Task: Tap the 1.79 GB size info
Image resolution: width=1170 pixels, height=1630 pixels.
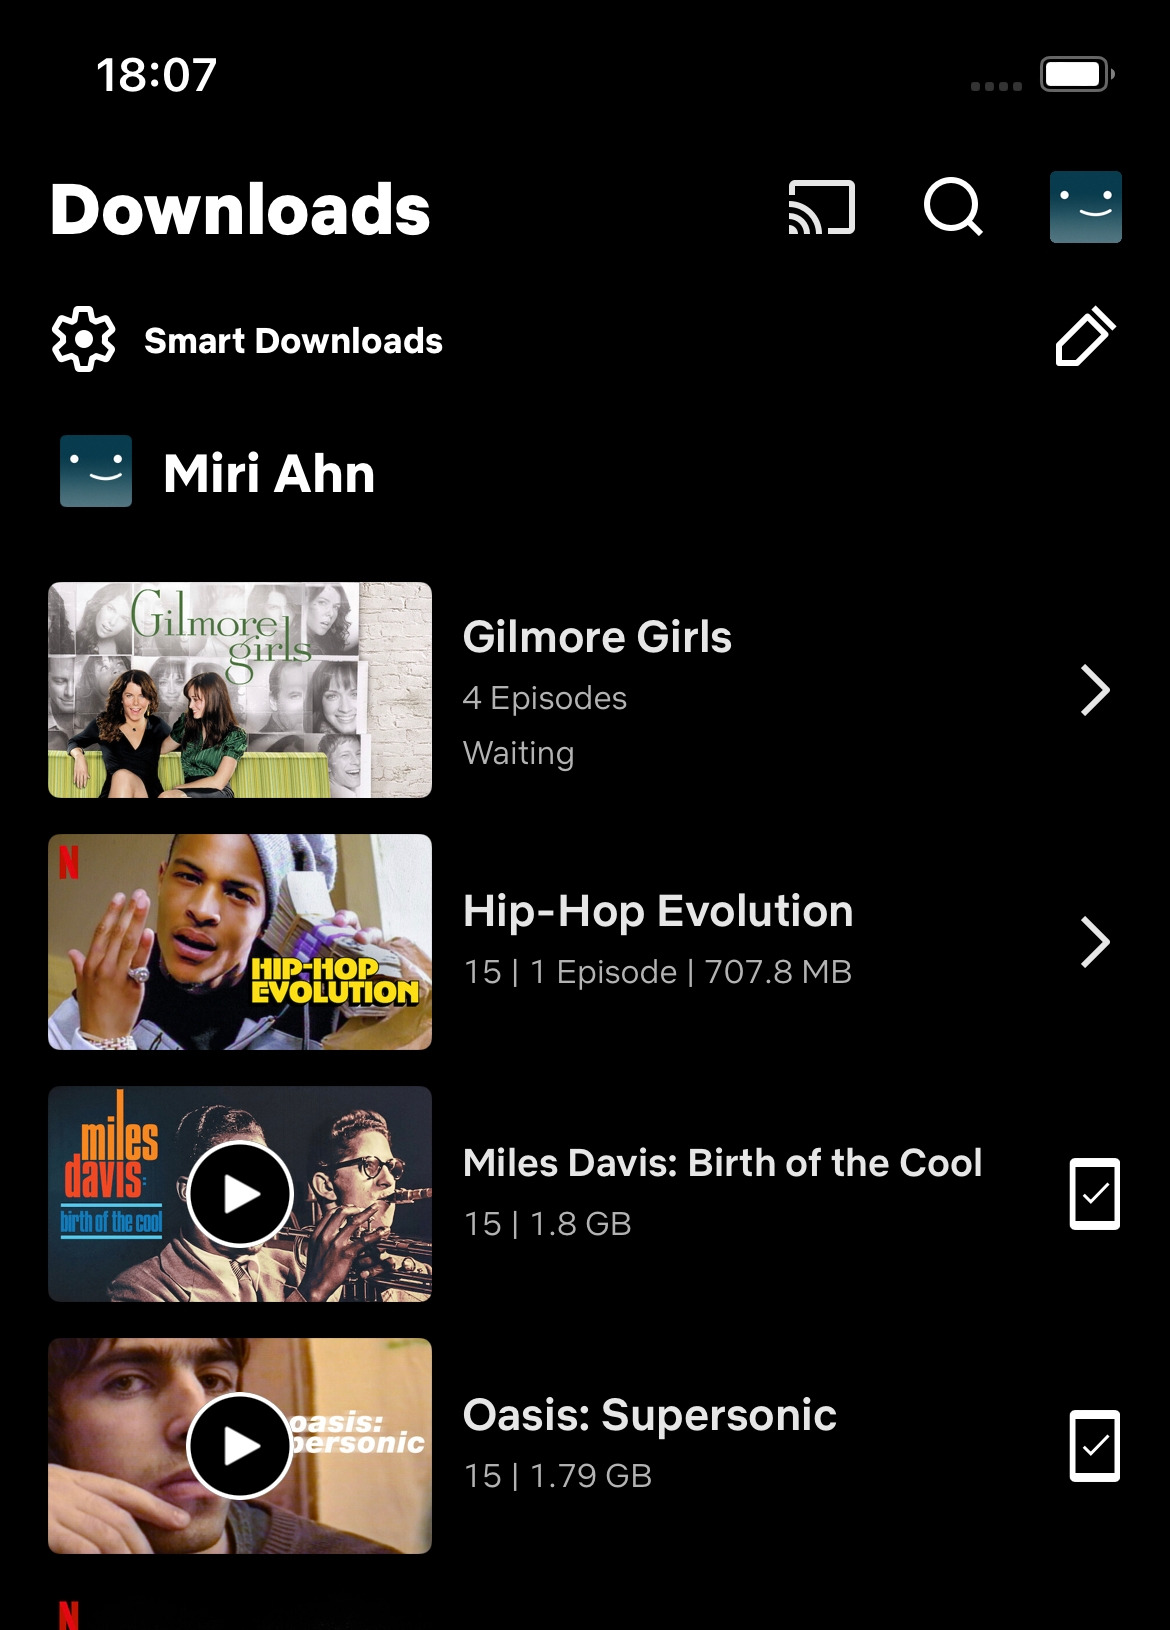Action: (557, 1476)
